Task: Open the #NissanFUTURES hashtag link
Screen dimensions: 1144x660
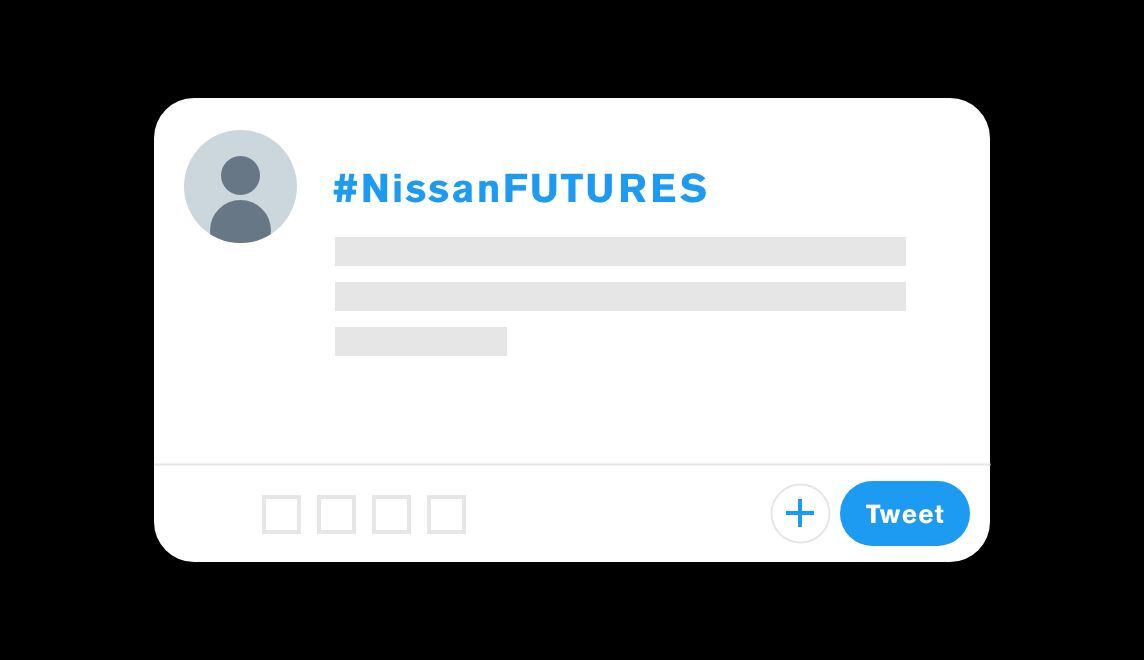Action: [520, 188]
